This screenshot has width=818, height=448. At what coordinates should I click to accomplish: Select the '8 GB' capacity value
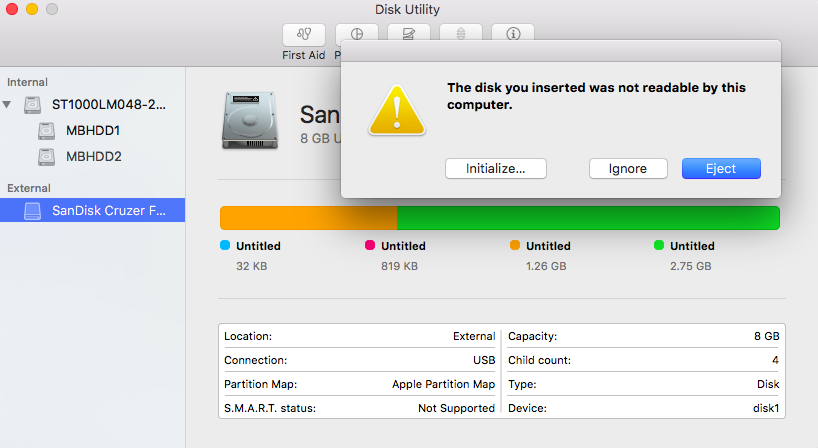(x=766, y=336)
